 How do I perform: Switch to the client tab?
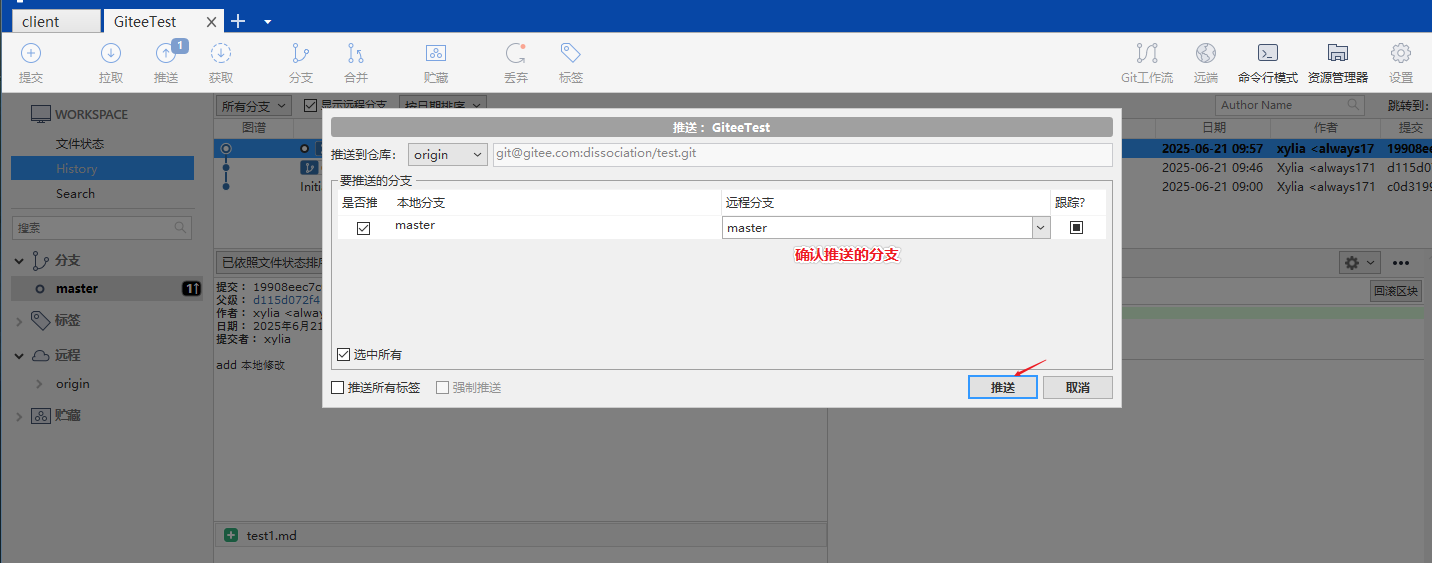[x=55, y=21]
